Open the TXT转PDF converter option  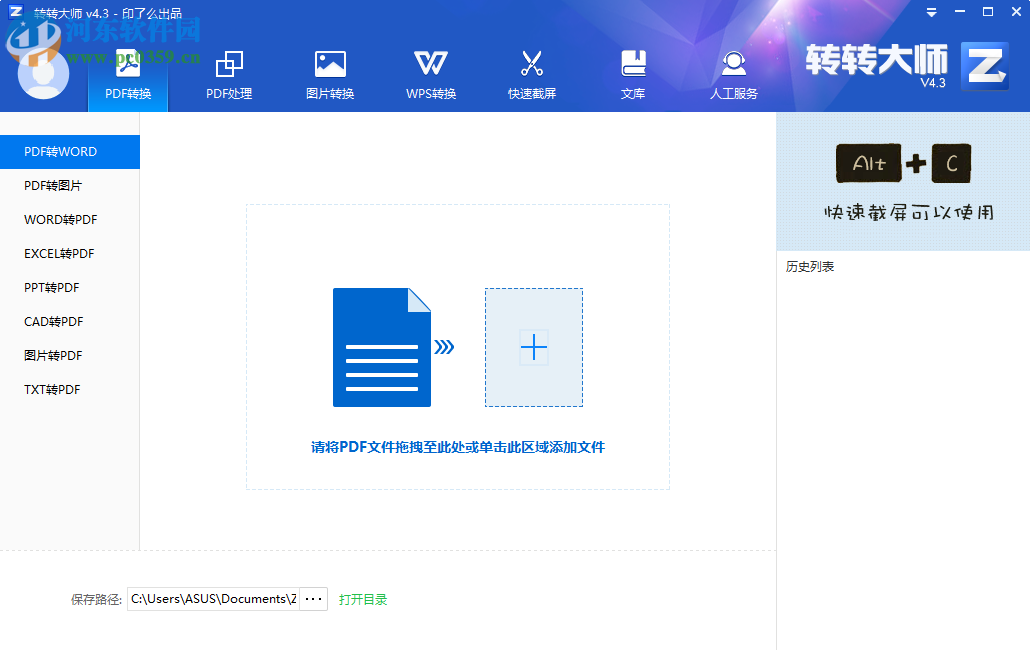53,389
